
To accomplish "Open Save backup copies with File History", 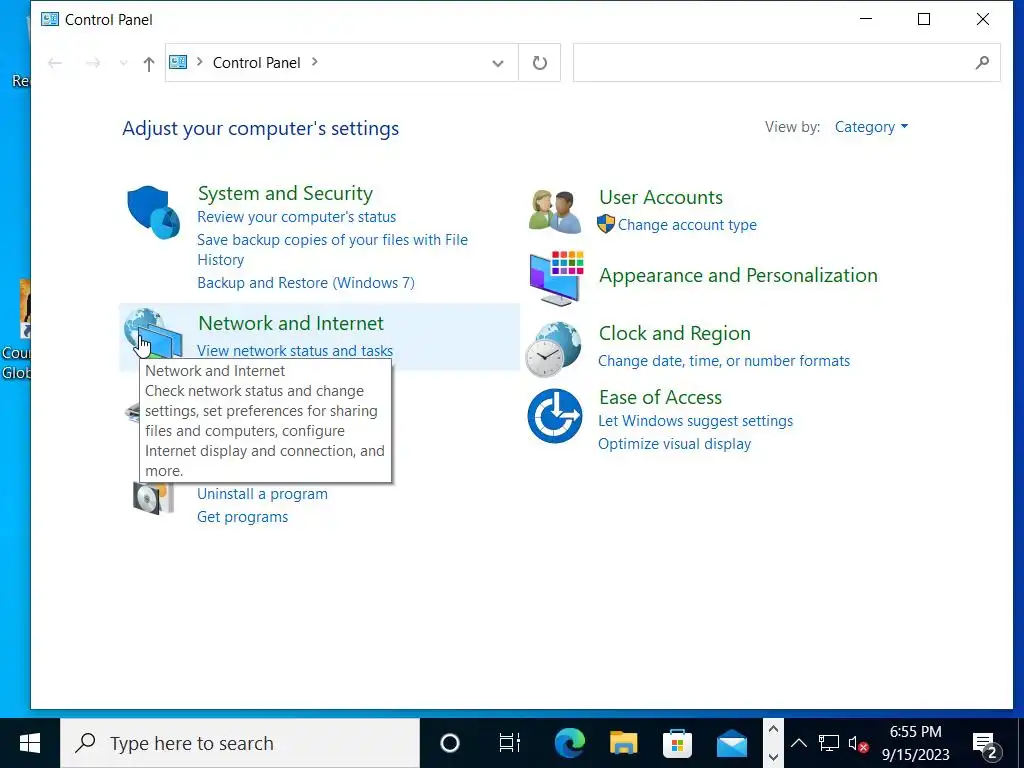I will (x=332, y=249).
